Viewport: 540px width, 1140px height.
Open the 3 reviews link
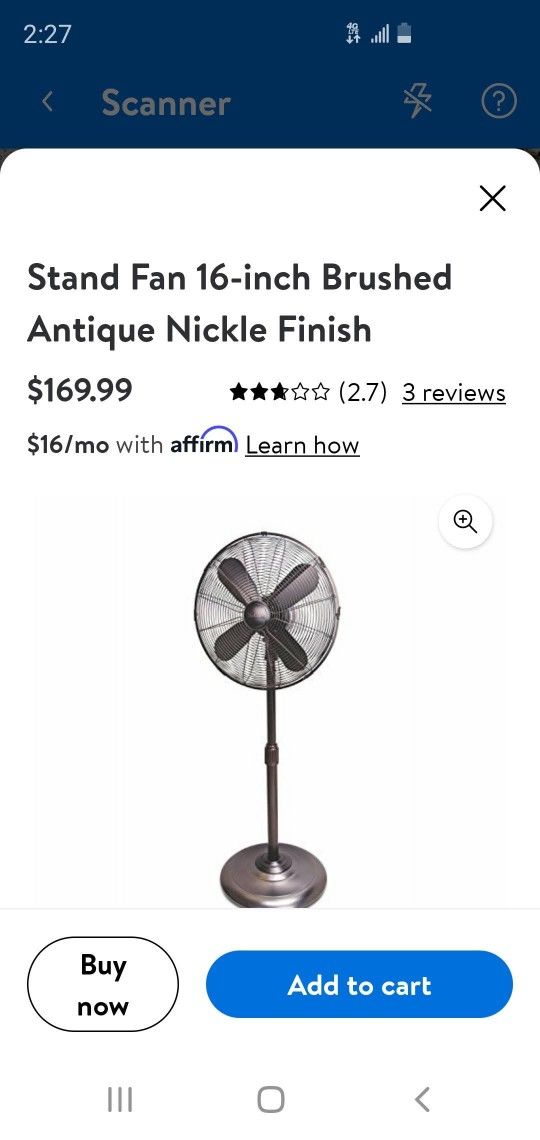tap(454, 393)
